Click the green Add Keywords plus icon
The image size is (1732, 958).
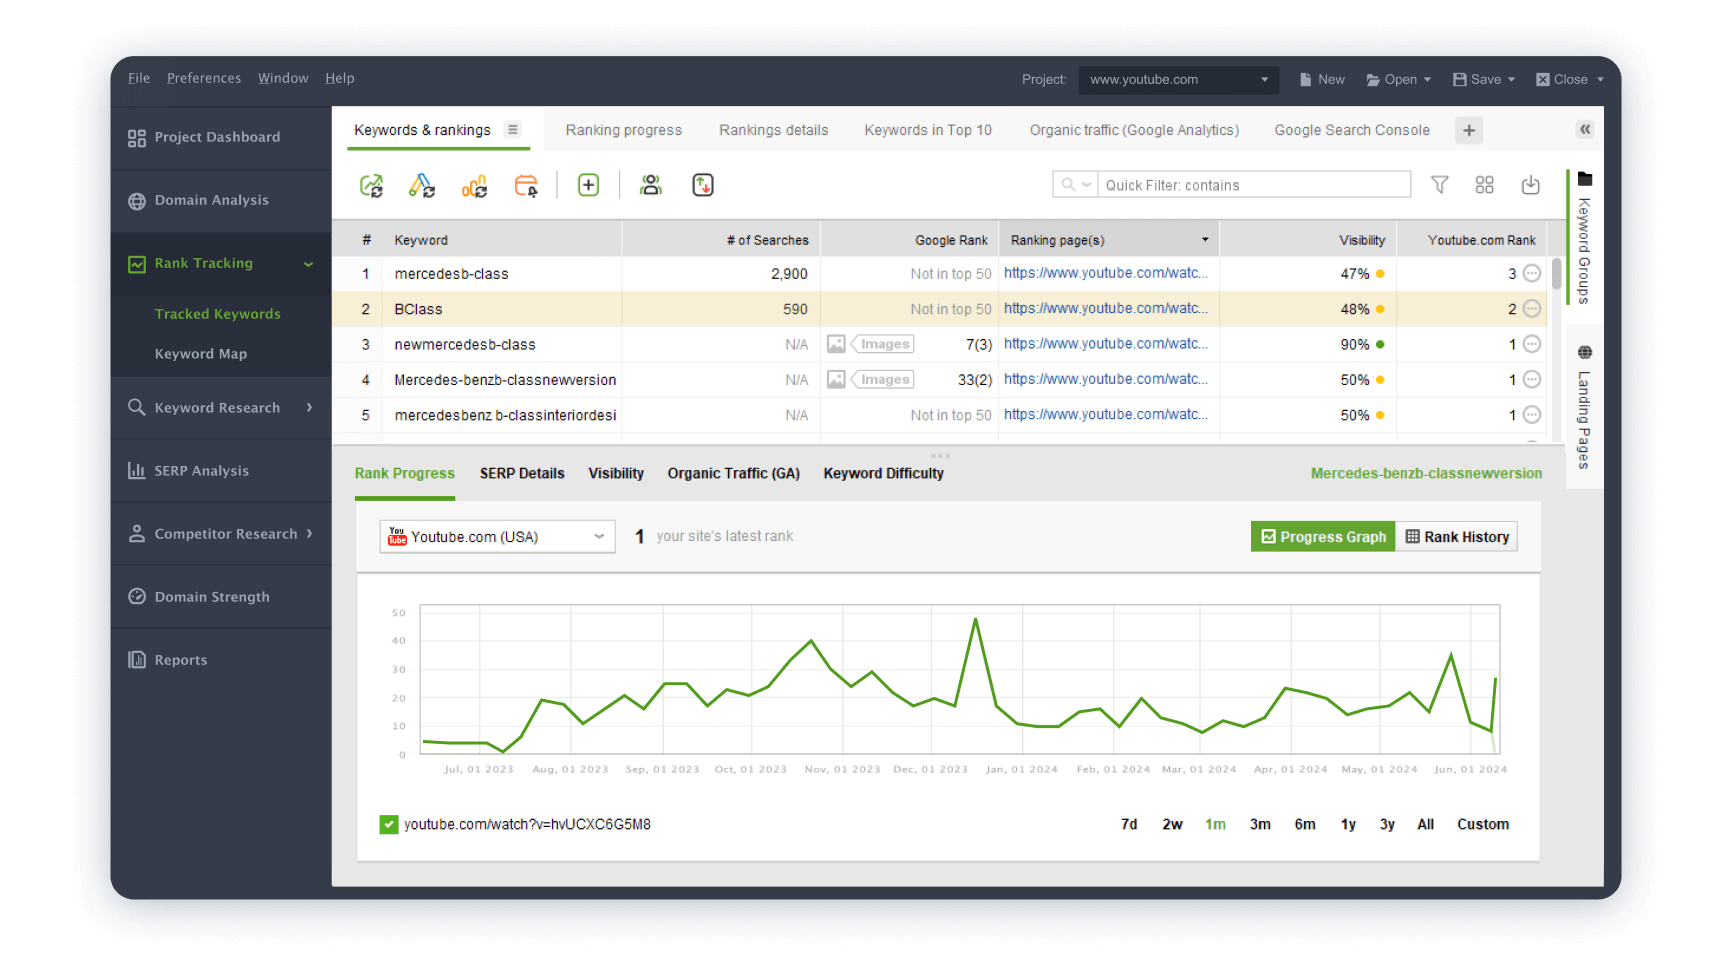click(x=588, y=185)
